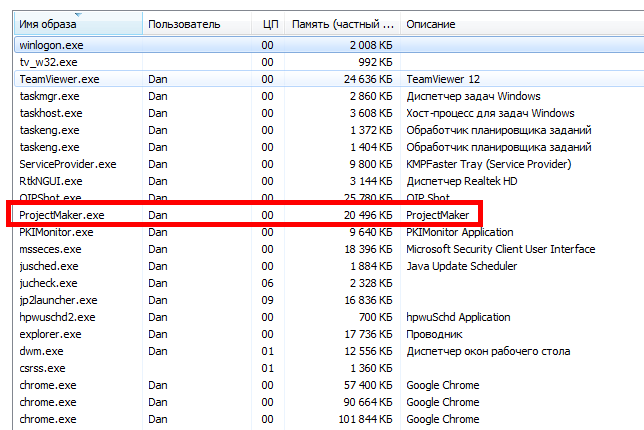Click the hpwuSchd Application description

click(458, 317)
